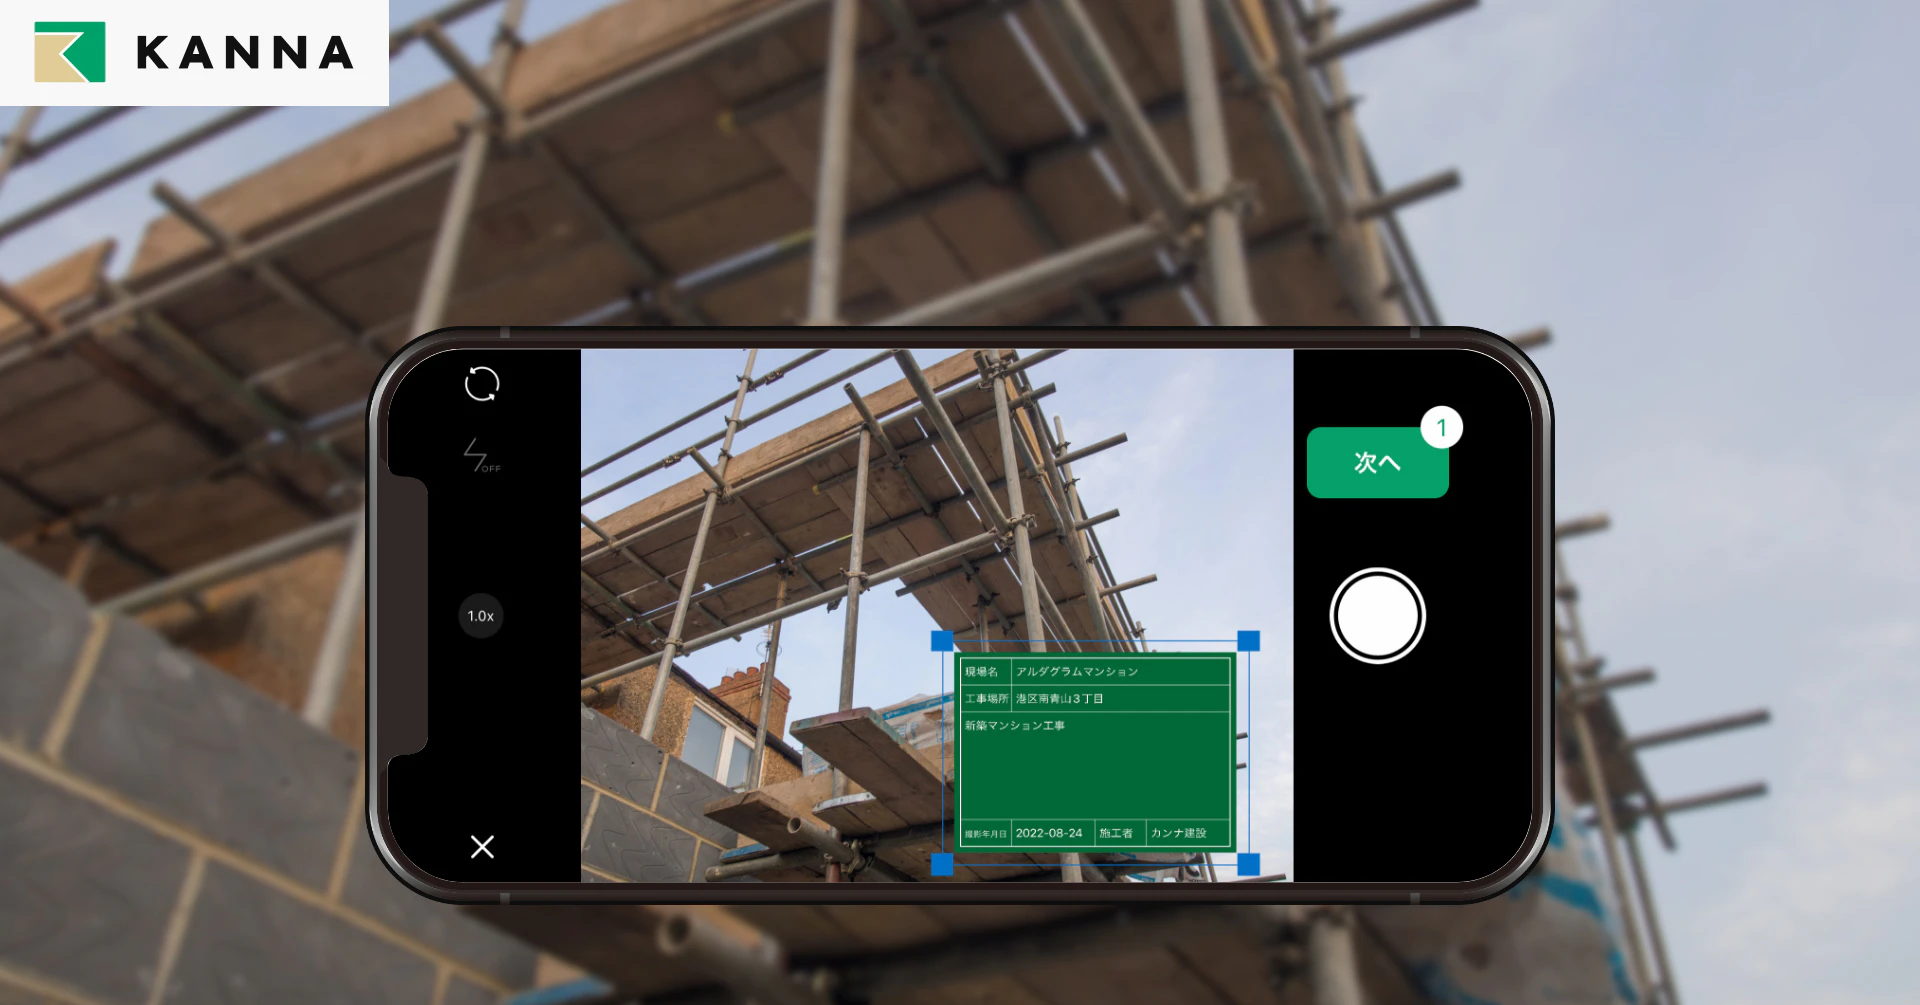This screenshot has height=1005, width=1920.
Task: Close the camera with the X icon
Action: coord(482,847)
